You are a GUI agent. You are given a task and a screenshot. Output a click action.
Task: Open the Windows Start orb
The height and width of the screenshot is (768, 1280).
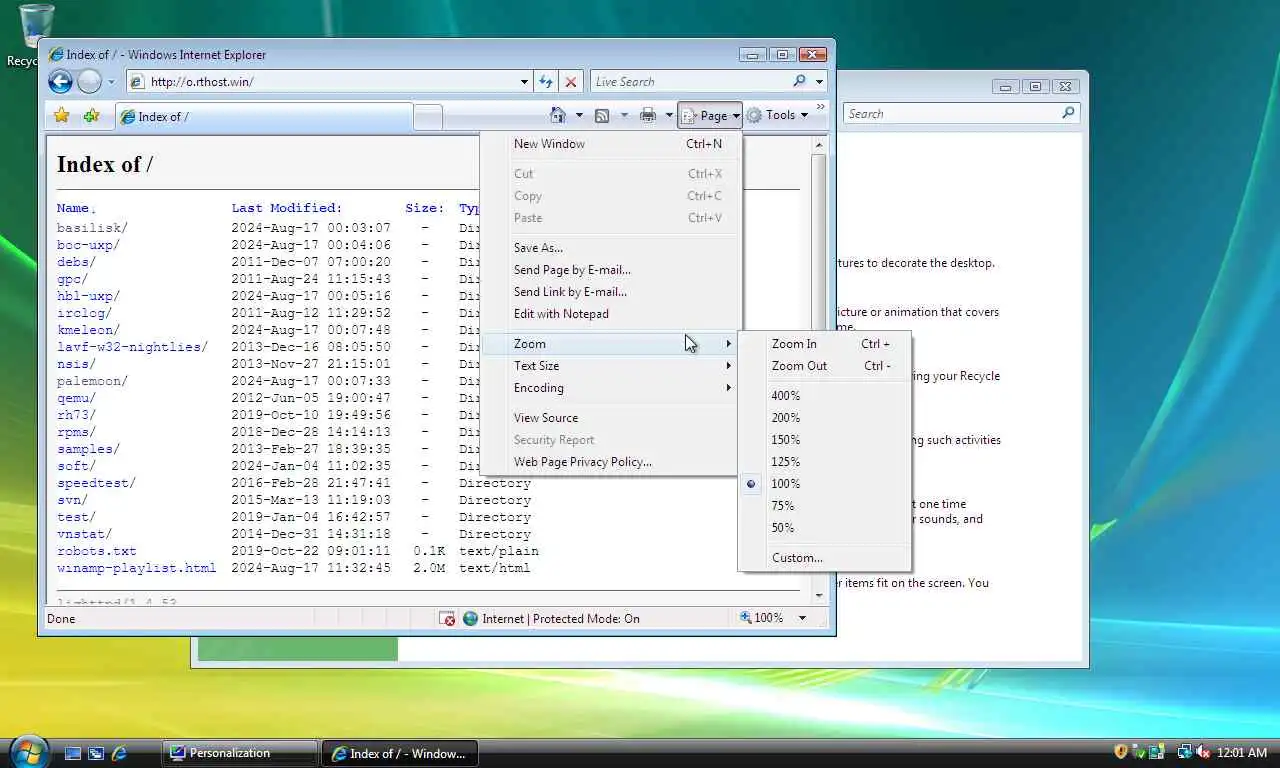[28, 752]
